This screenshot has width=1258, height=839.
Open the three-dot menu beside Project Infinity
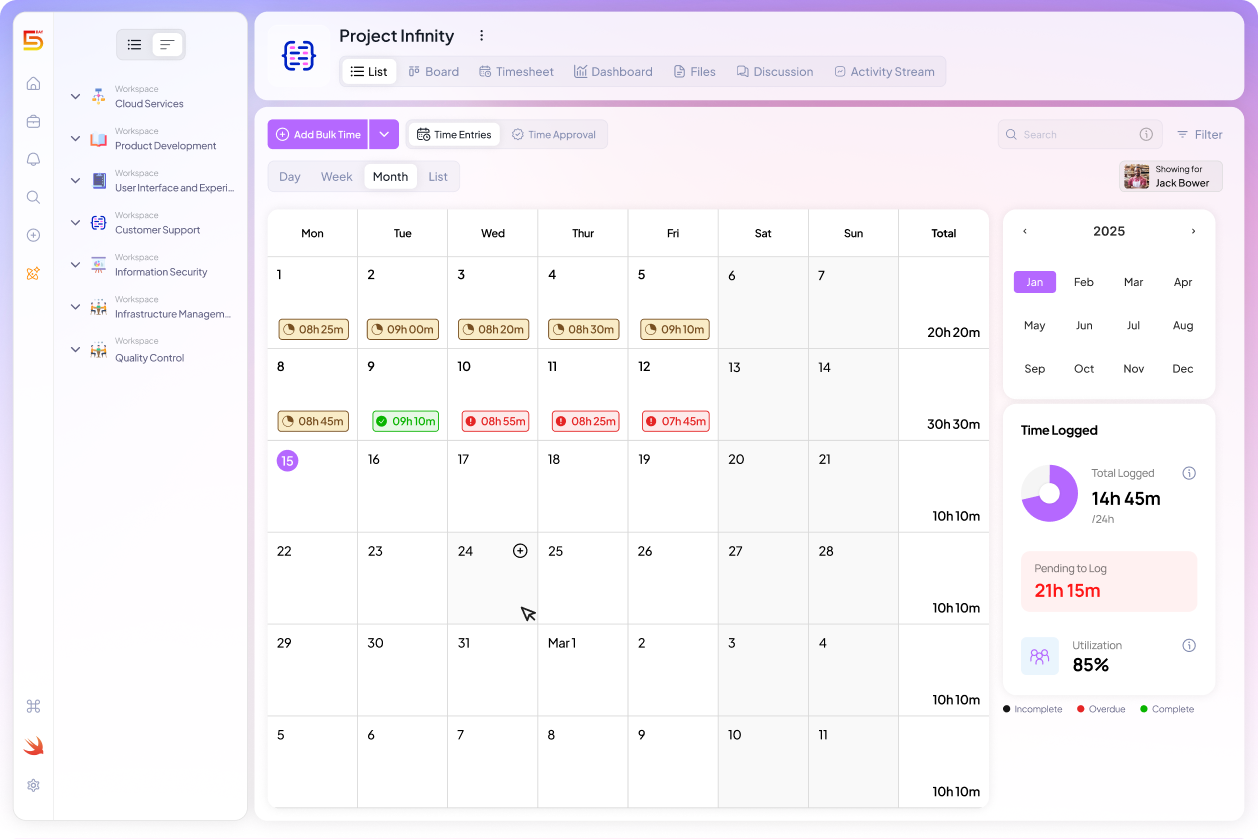[x=481, y=36]
